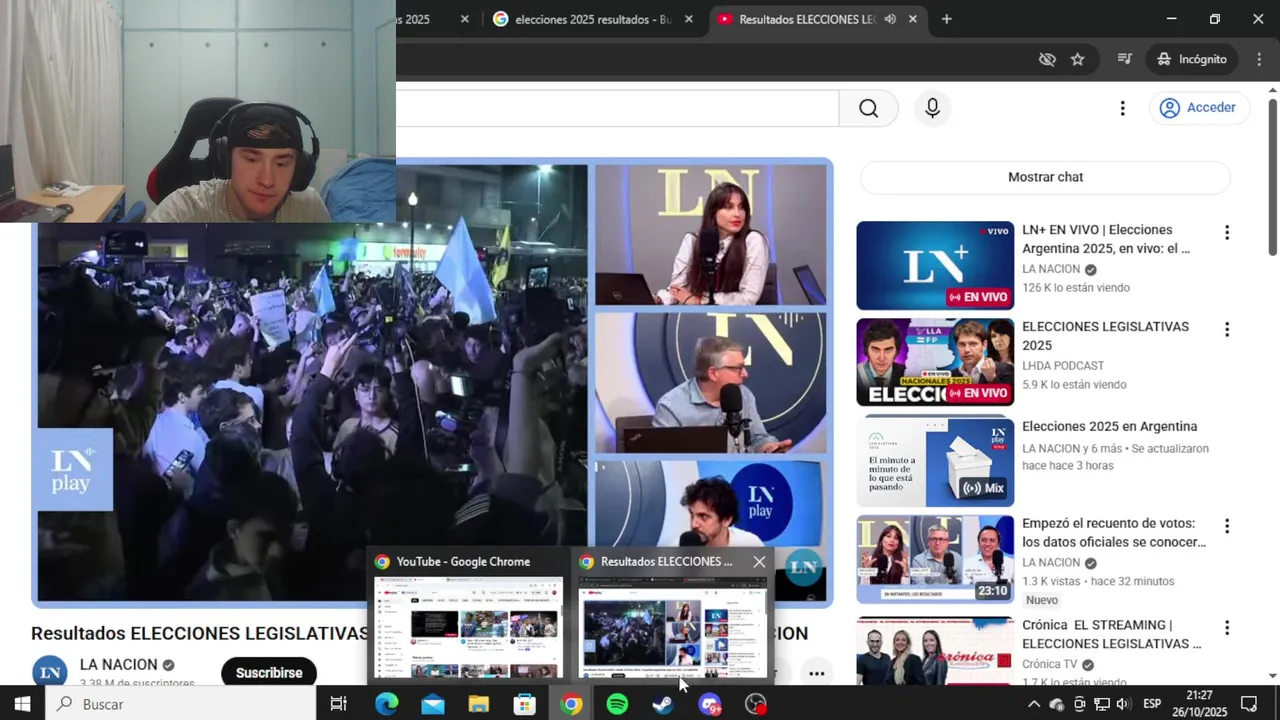Open 'Empezó el recuento de votos' thumbnail

(x=935, y=559)
